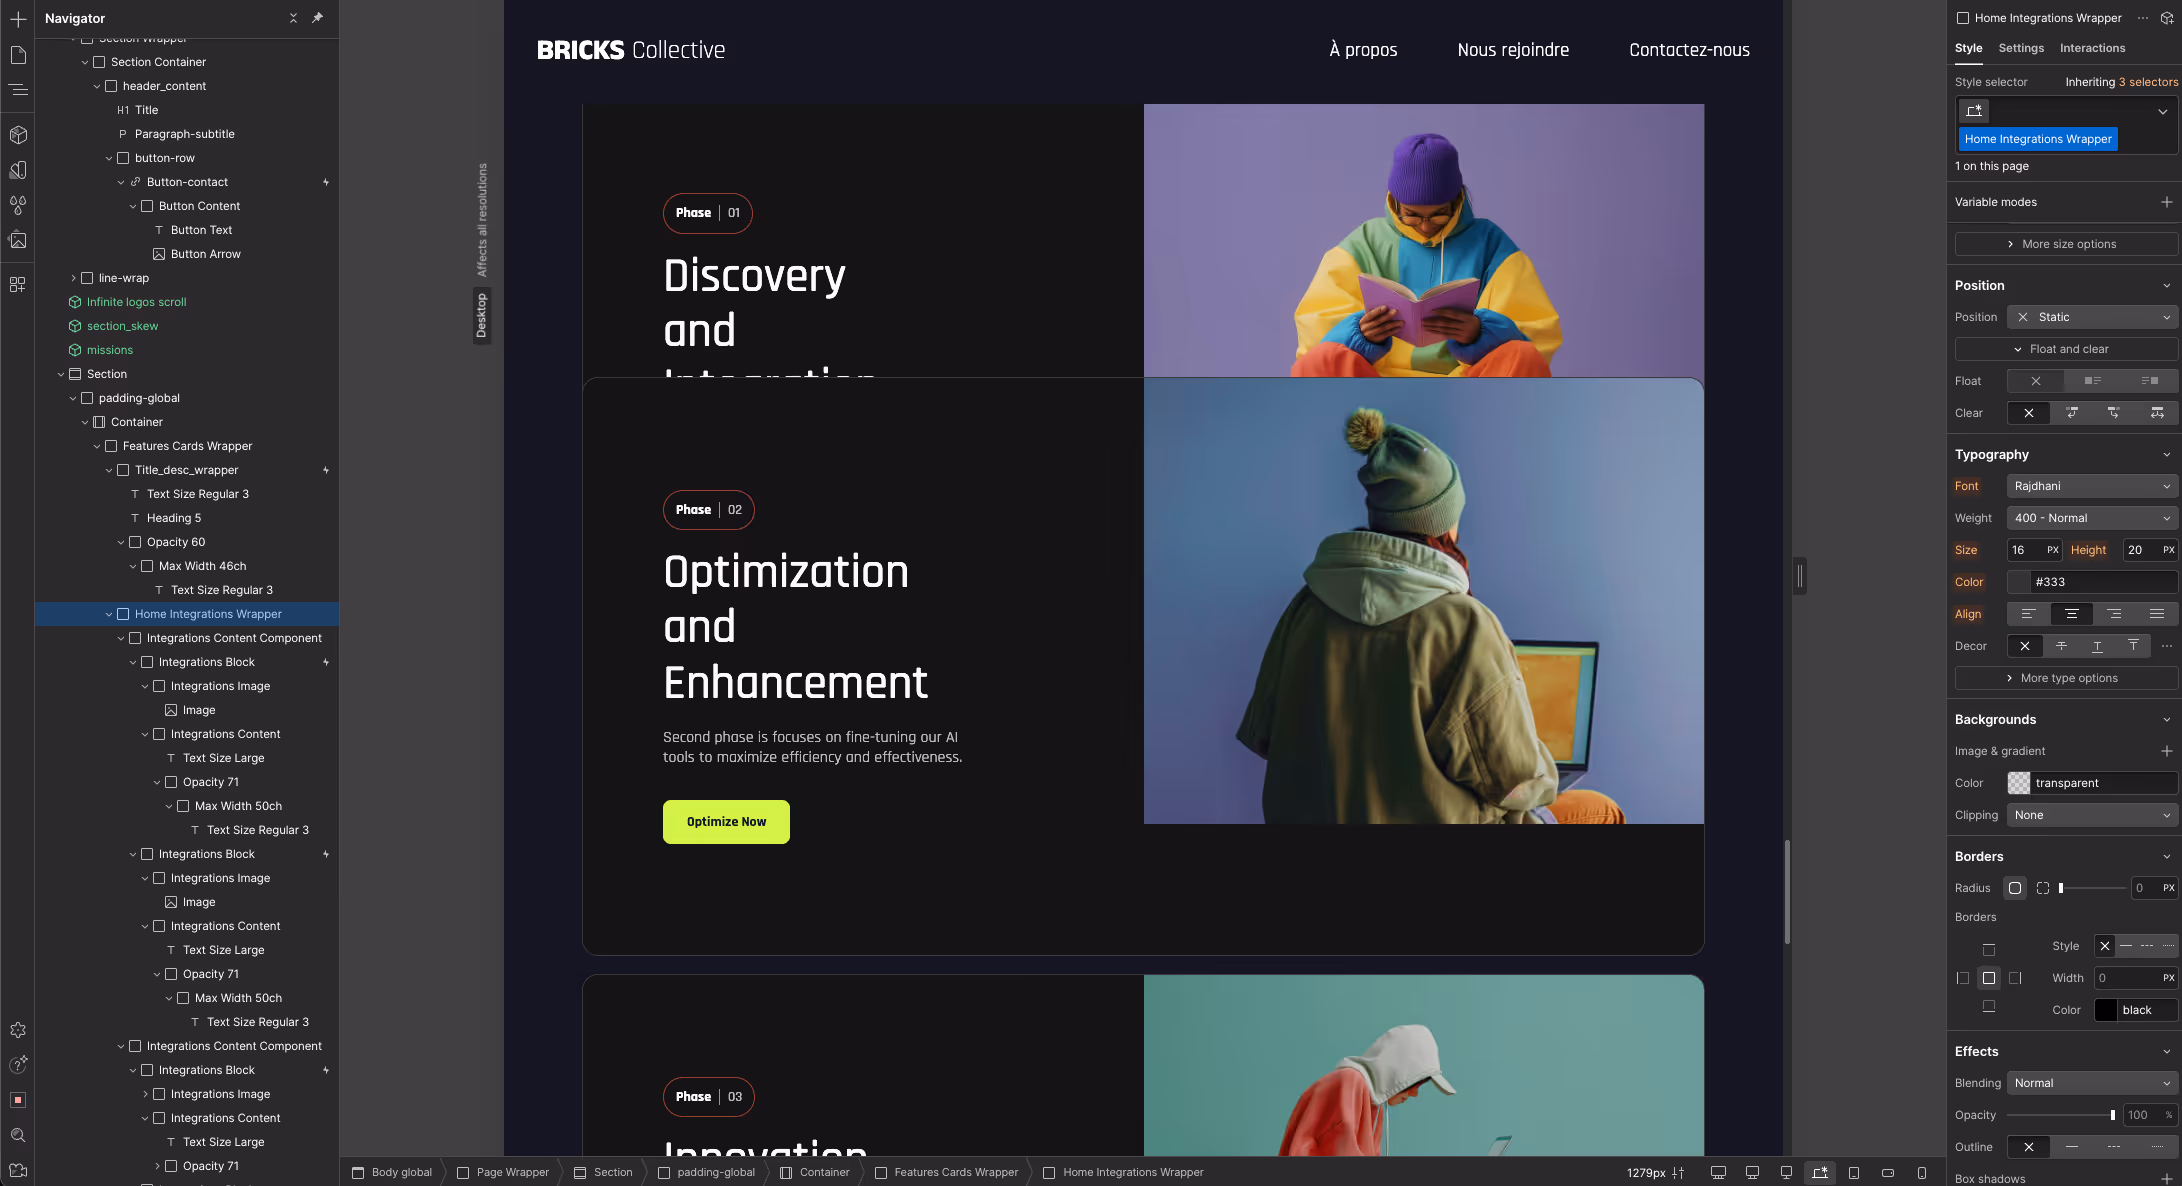Open the Assets image icon
Screen dimensions: 2182x1186
click(18, 240)
